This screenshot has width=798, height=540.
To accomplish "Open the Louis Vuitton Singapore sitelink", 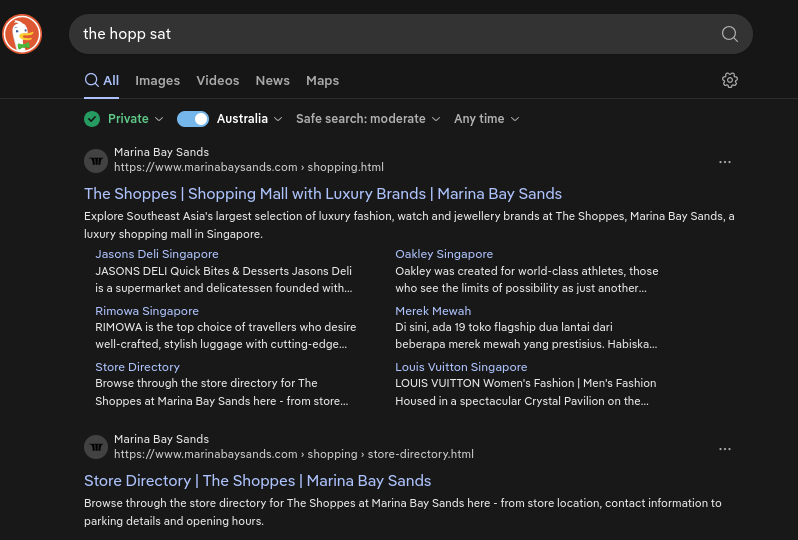I will tap(461, 367).
